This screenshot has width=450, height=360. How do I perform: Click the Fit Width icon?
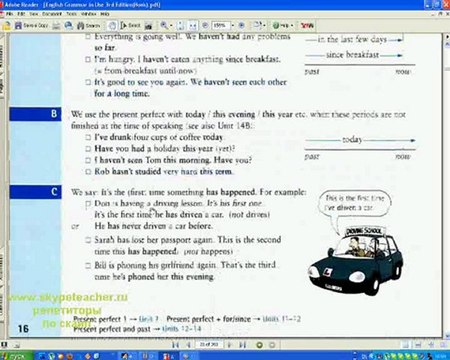193,25
